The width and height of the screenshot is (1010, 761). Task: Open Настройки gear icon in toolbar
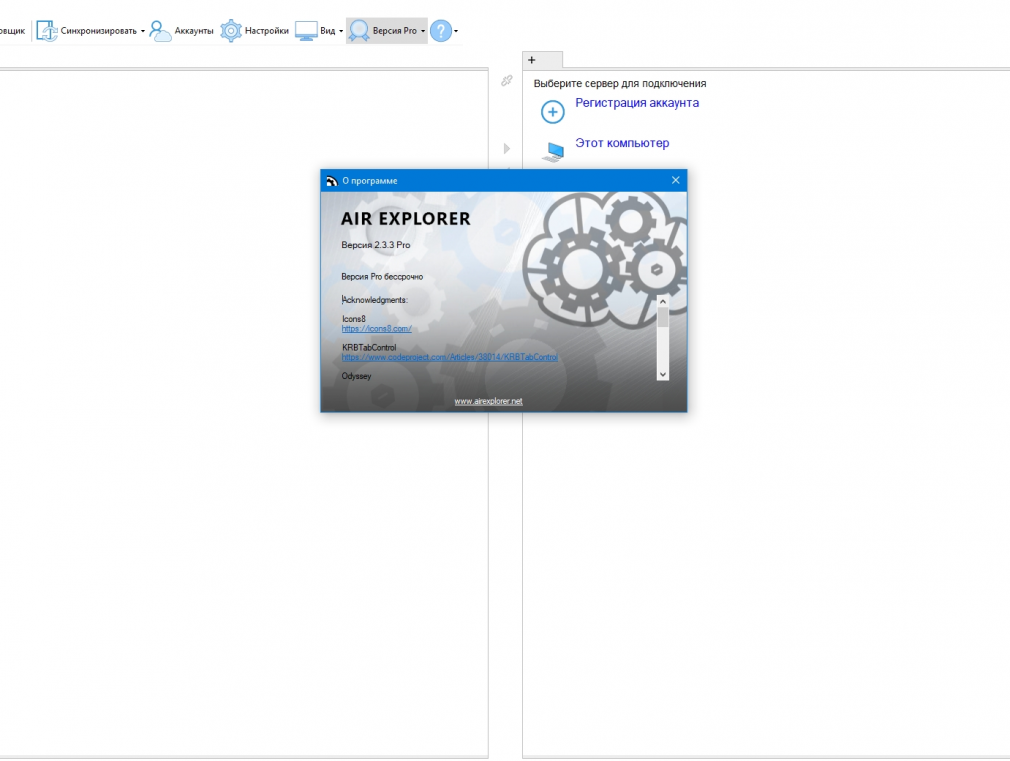click(231, 30)
